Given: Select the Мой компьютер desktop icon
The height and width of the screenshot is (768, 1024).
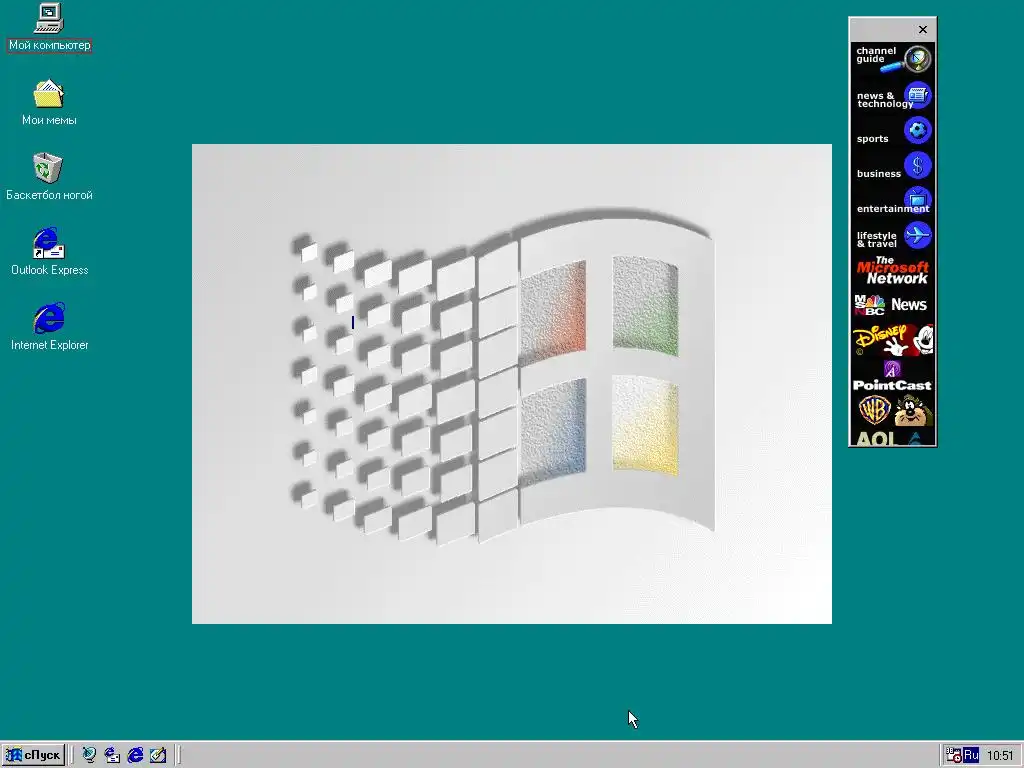Looking at the screenshot, I should coord(49,27).
